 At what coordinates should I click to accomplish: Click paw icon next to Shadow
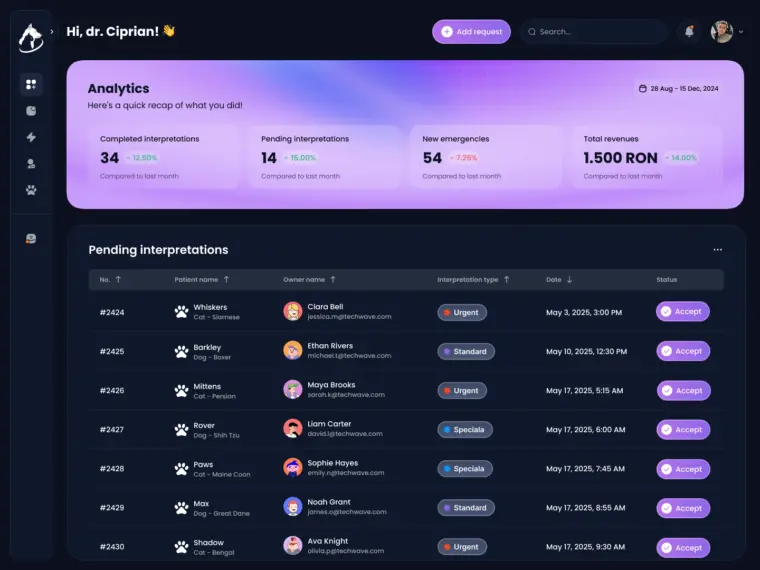coord(181,547)
